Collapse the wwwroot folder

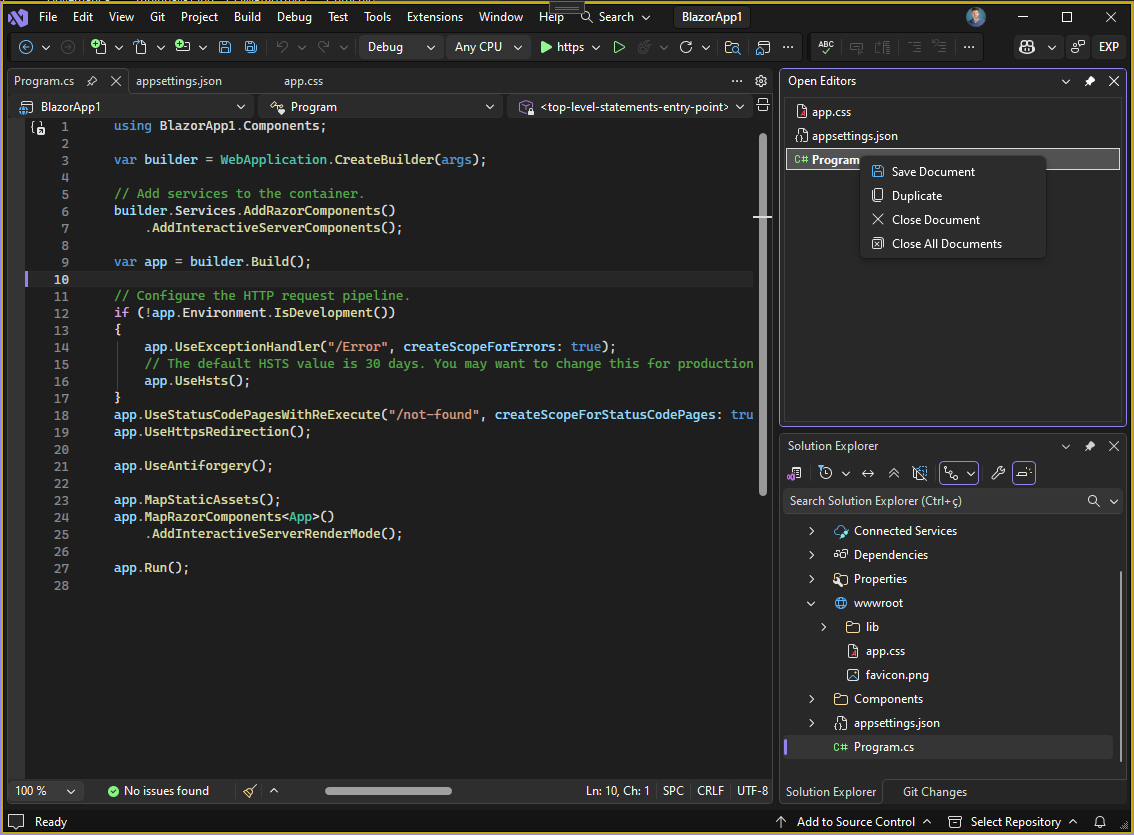coord(811,604)
